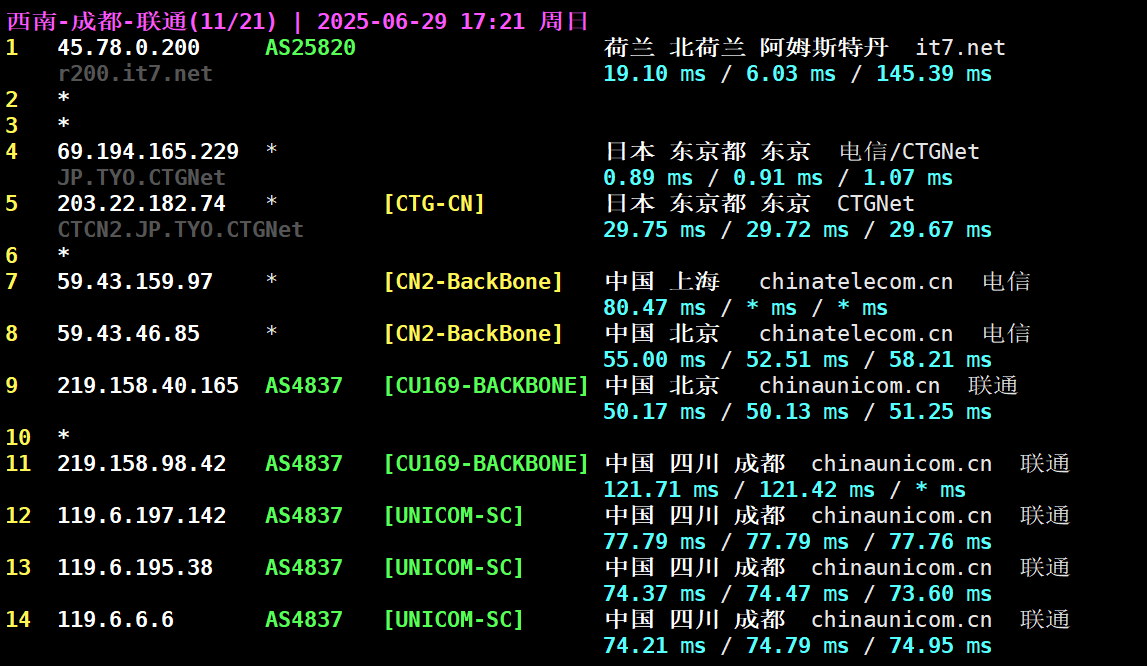Click latency value 51.25 ms
Viewport: 1147px width, 666px height.
pyautogui.click(x=941, y=411)
